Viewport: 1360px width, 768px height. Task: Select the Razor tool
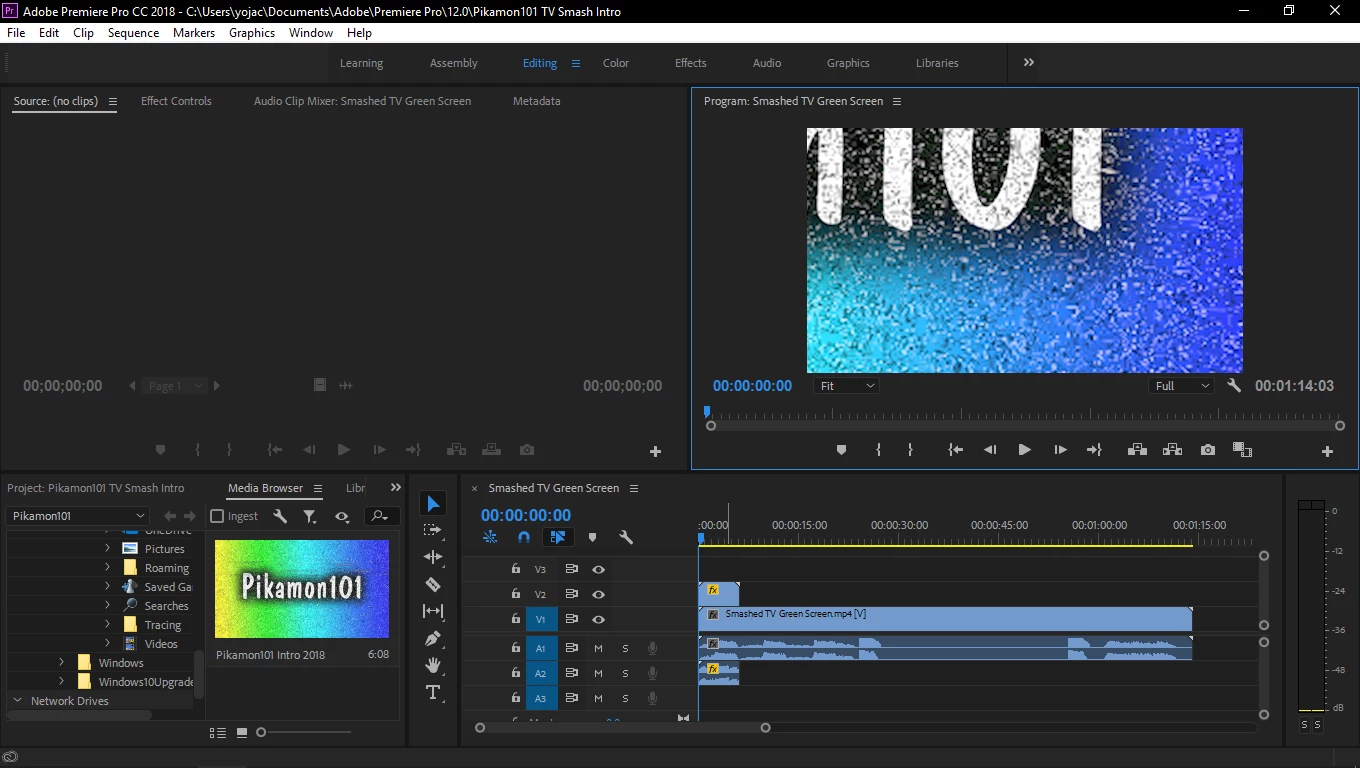(x=433, y=584)
